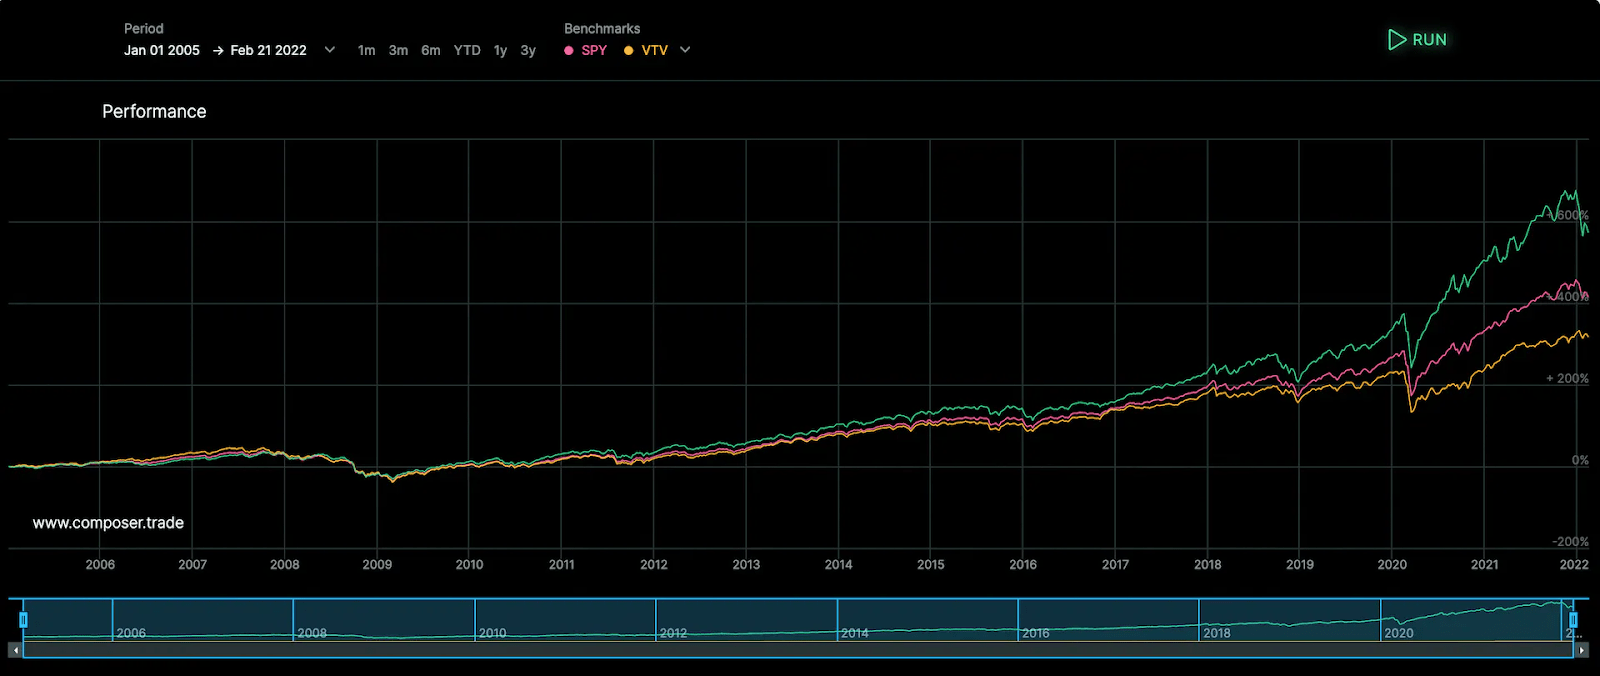The height and width of the screenshot is (676, 1600).
Task: Click the 2014 marker in the navigator
Action: point(854,633)
